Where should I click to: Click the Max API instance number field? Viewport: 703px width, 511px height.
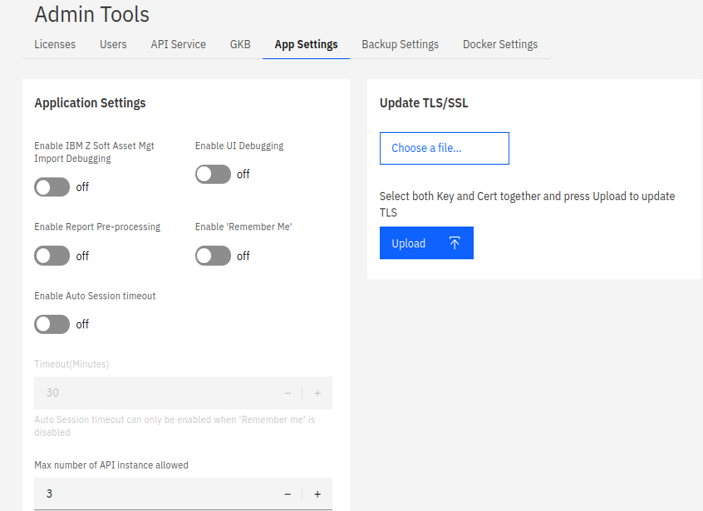point(150,494)
